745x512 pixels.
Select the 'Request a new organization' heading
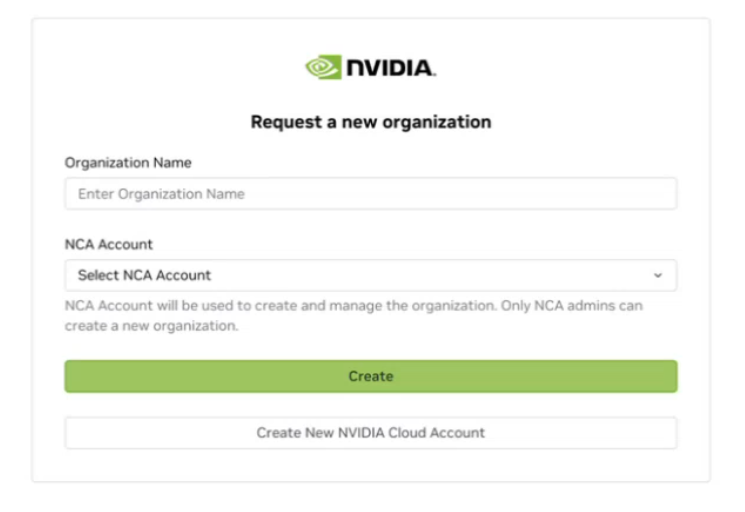point(371,122)
